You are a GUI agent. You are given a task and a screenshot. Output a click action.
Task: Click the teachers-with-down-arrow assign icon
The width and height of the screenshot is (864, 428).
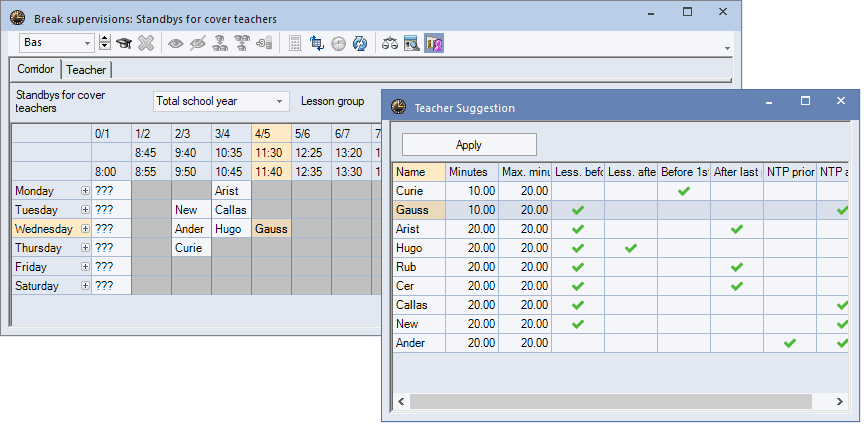click(220, 44)
